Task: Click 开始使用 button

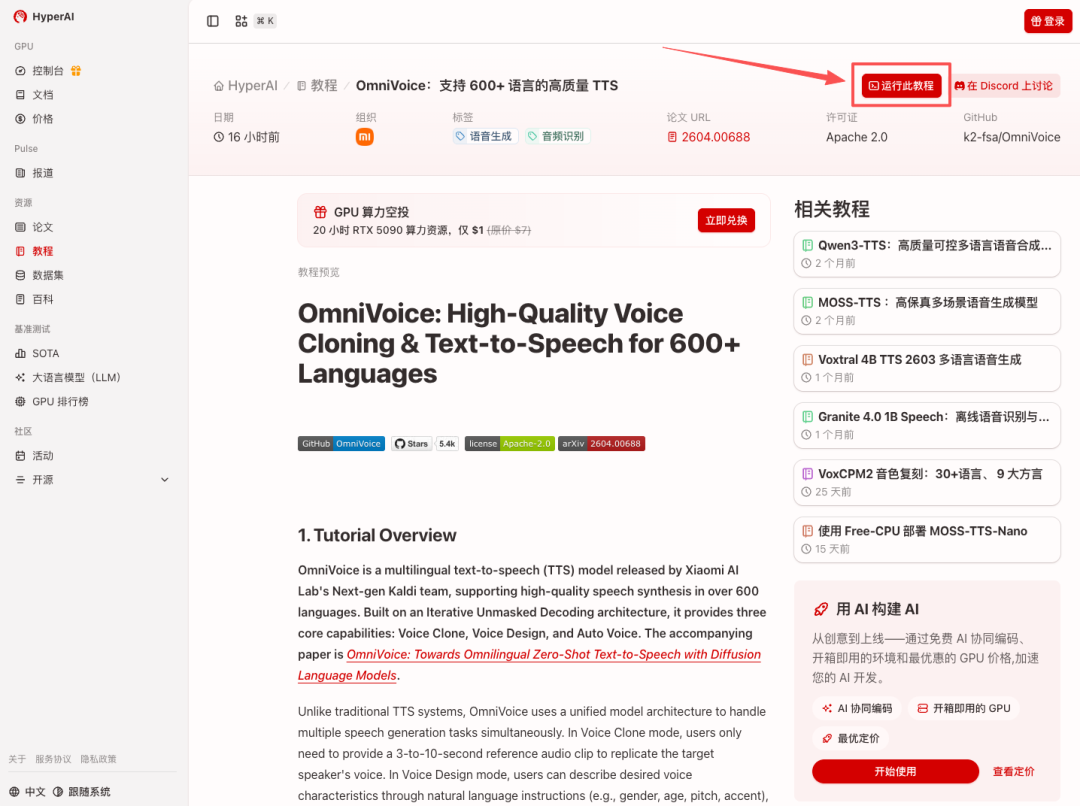Action: (895, 772)
